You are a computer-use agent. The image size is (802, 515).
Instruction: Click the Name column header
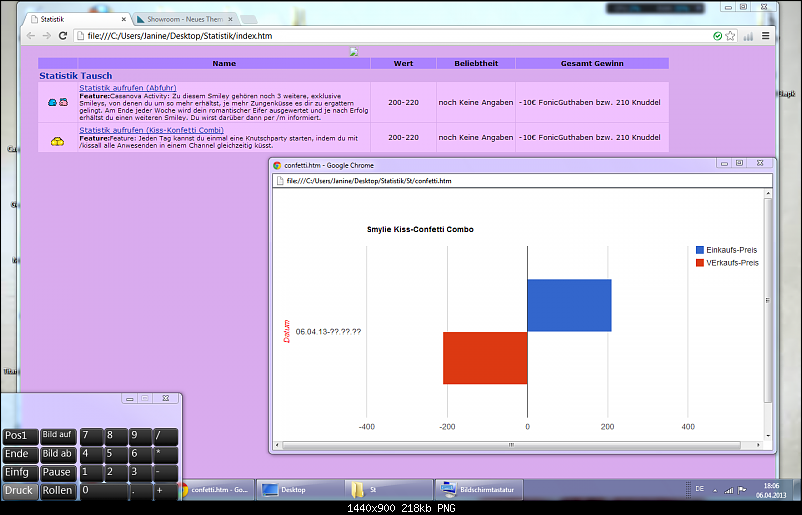tap(224, 63)
